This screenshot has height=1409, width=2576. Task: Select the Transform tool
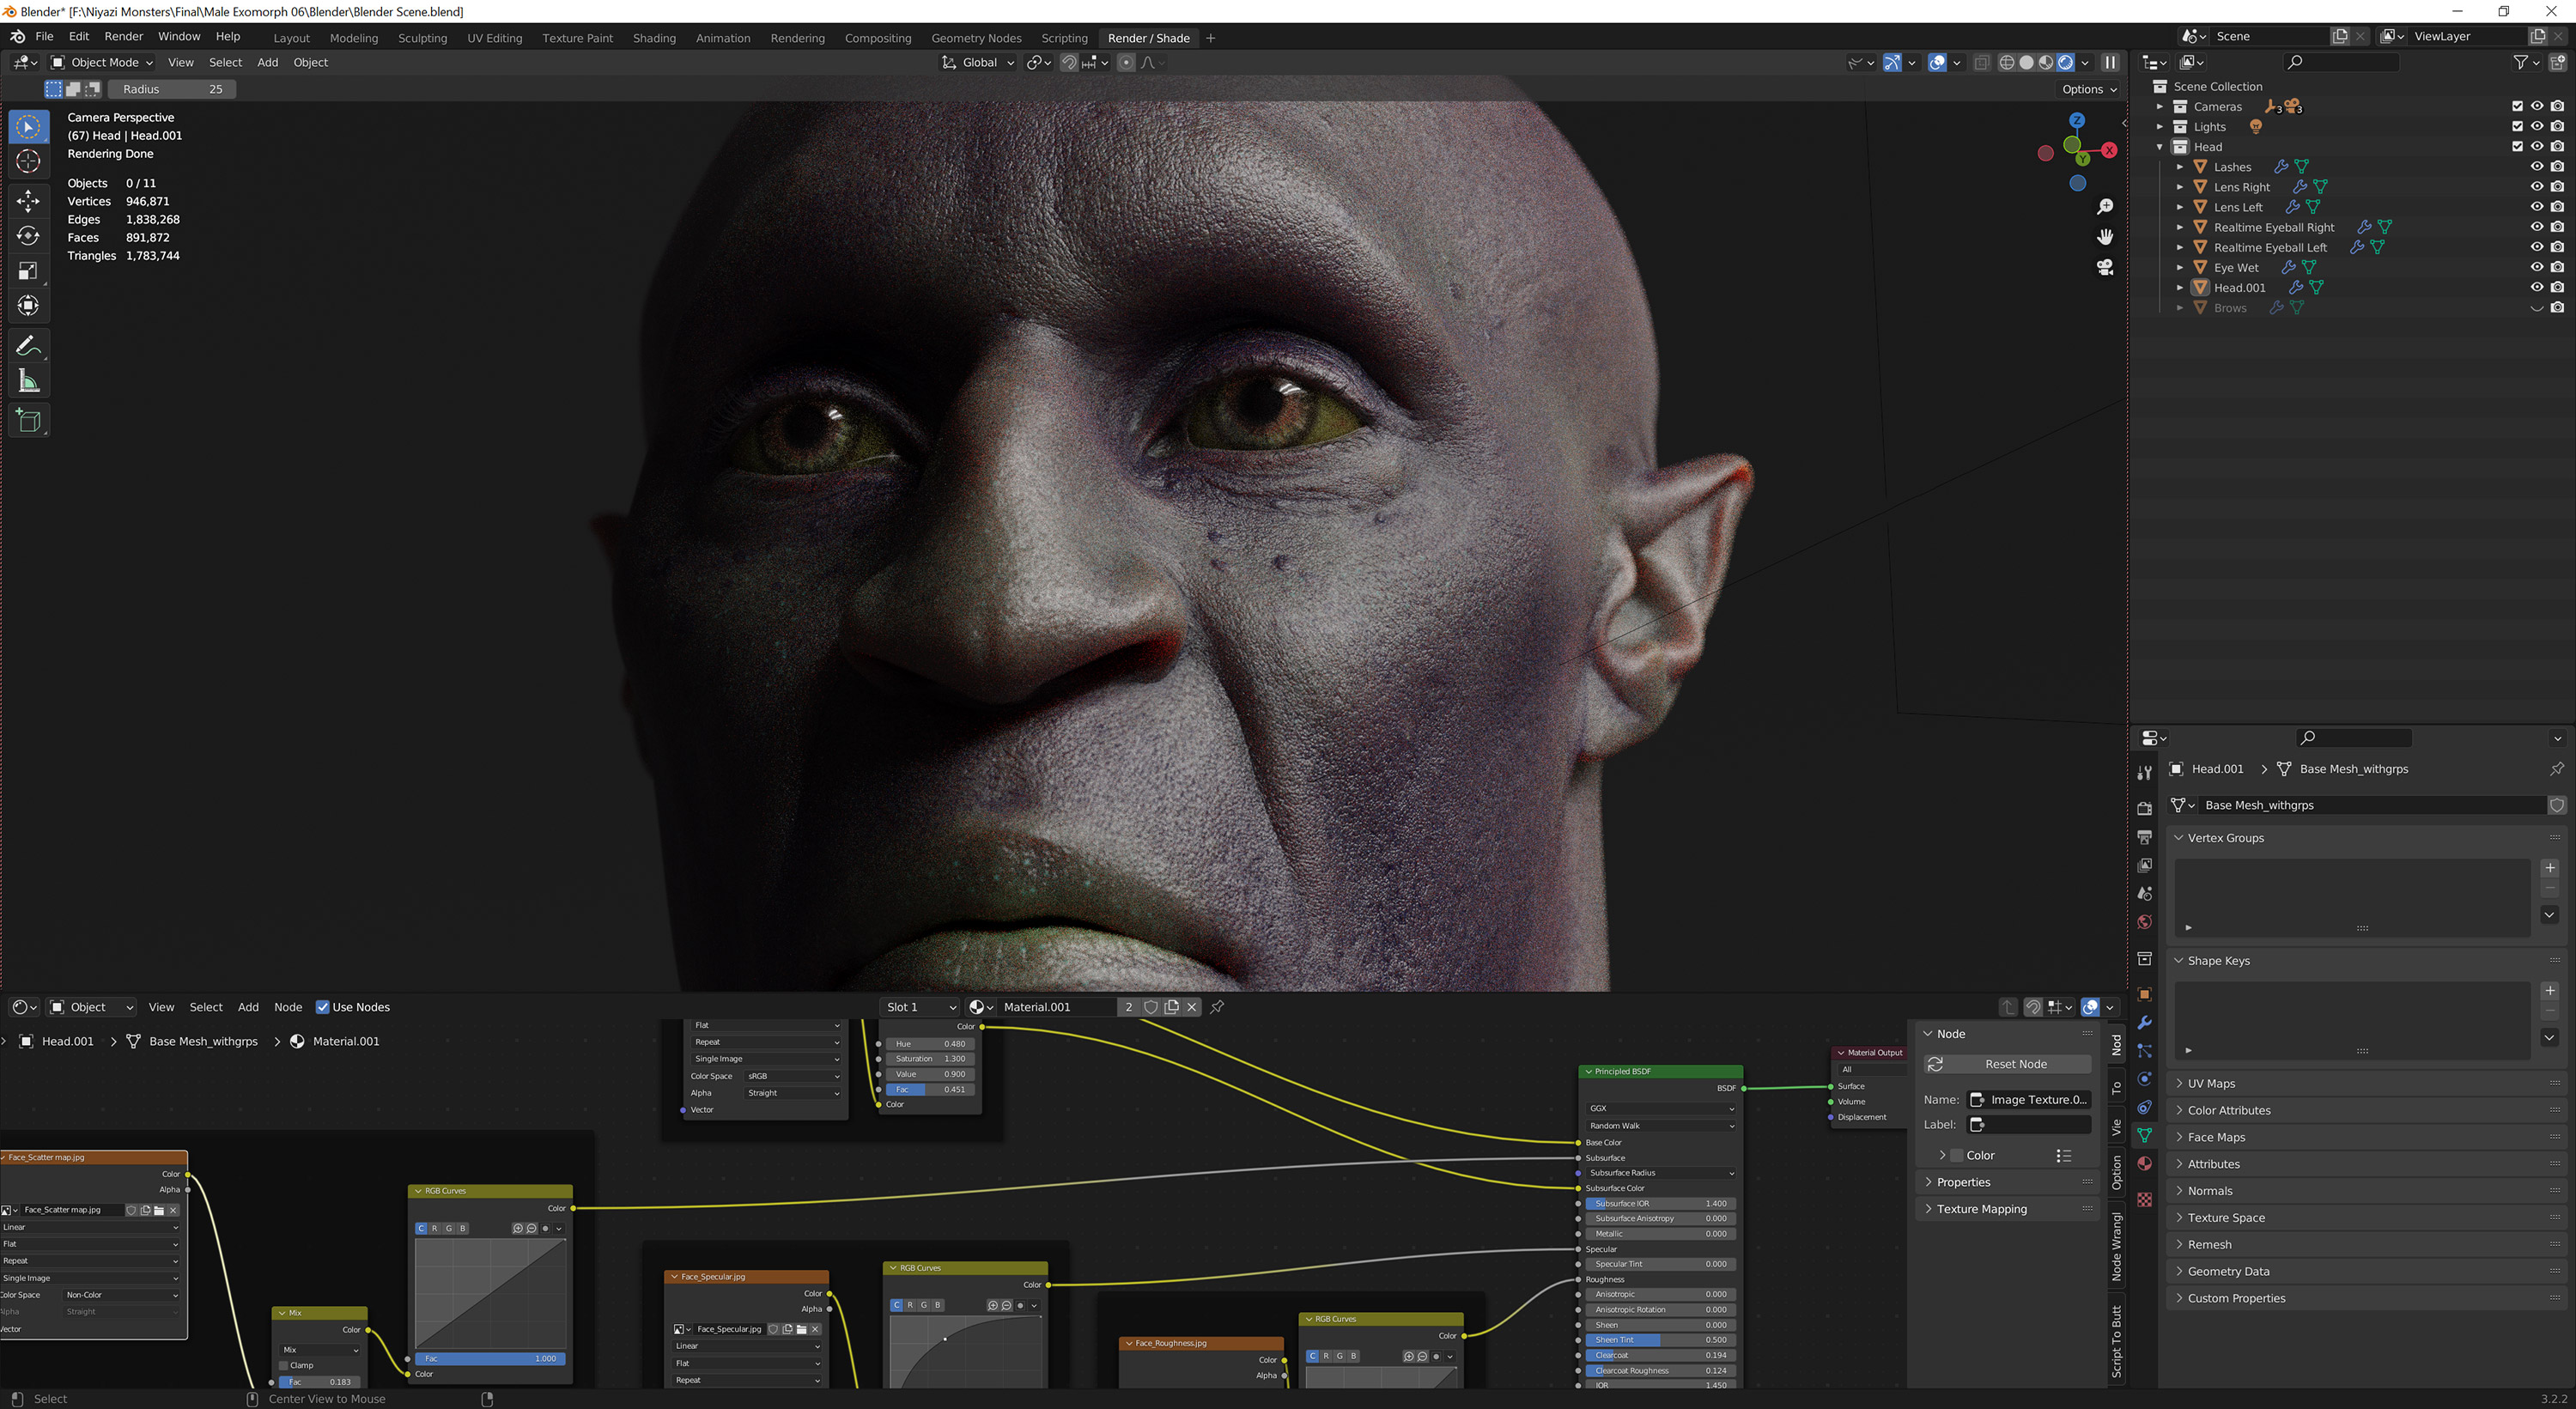tap(28, 306)
